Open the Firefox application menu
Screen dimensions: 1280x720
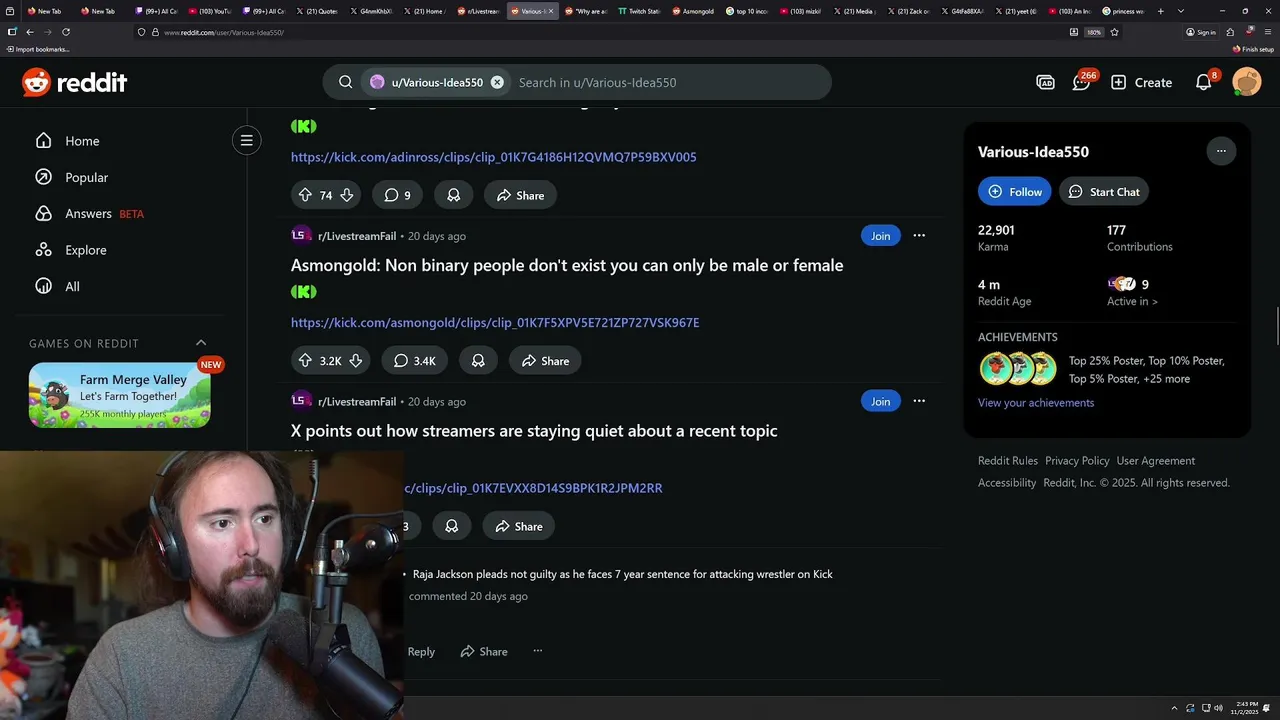pyautogui.click(x=1267, y=32)
